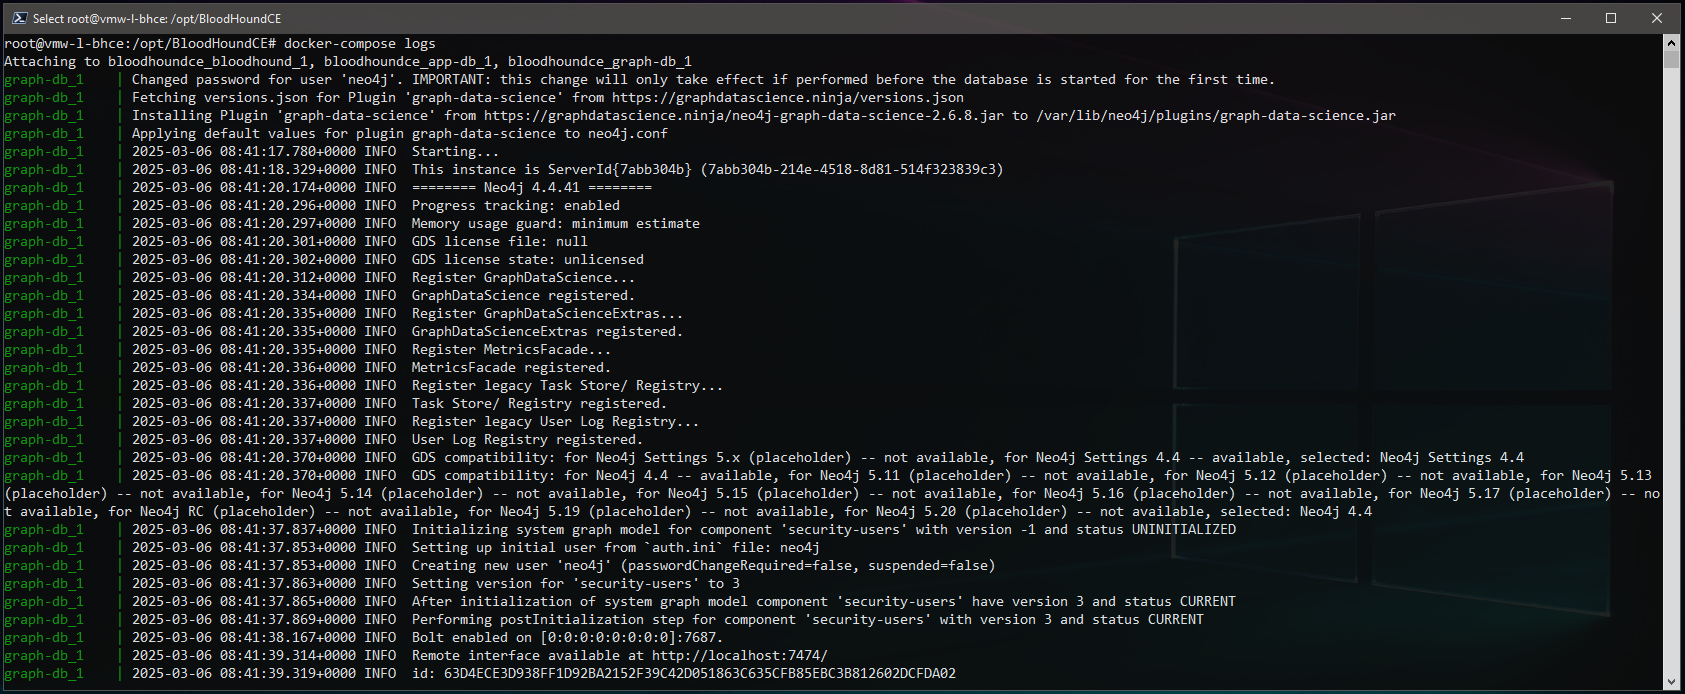Click the '/var/lib/neo4j/plugins/graph-data-science.jar' path
This screenshot has height=694, width=1685.
tap(1216, 115)
